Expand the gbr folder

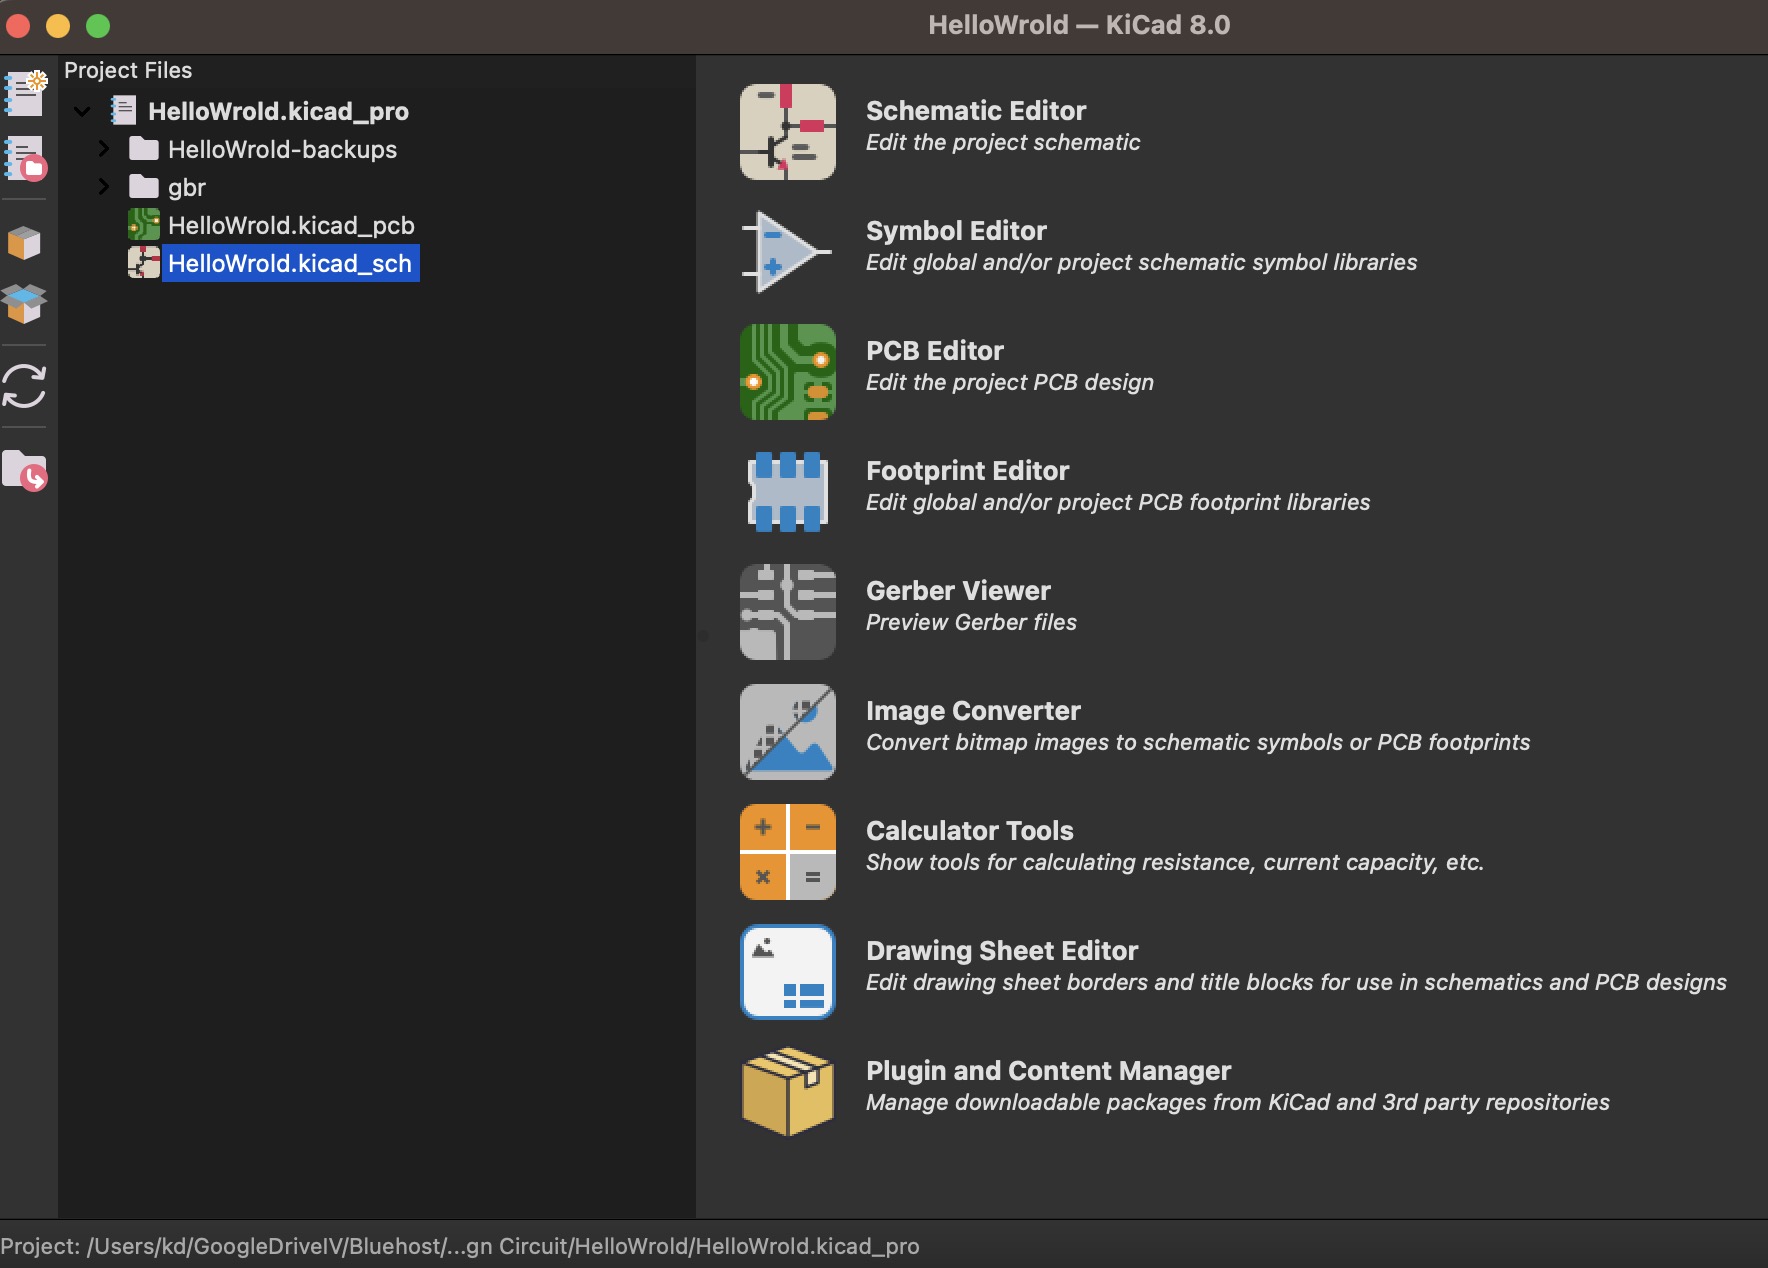tap(104, 187)
